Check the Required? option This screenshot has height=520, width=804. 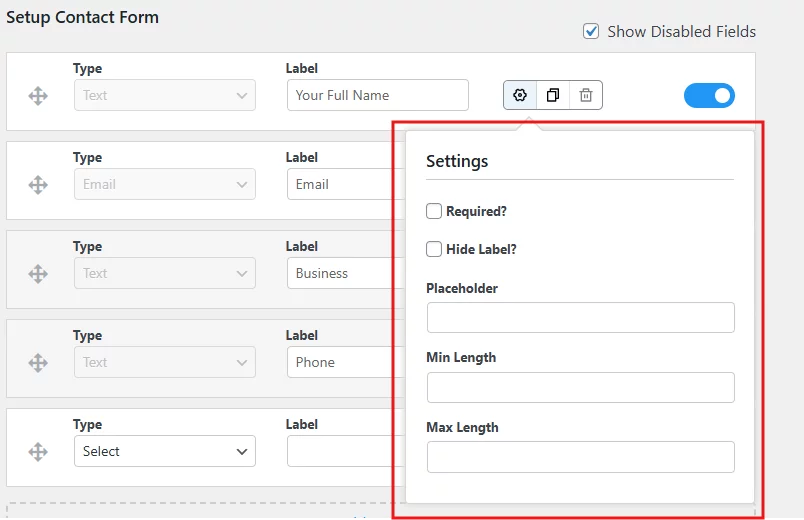[434, 211]
